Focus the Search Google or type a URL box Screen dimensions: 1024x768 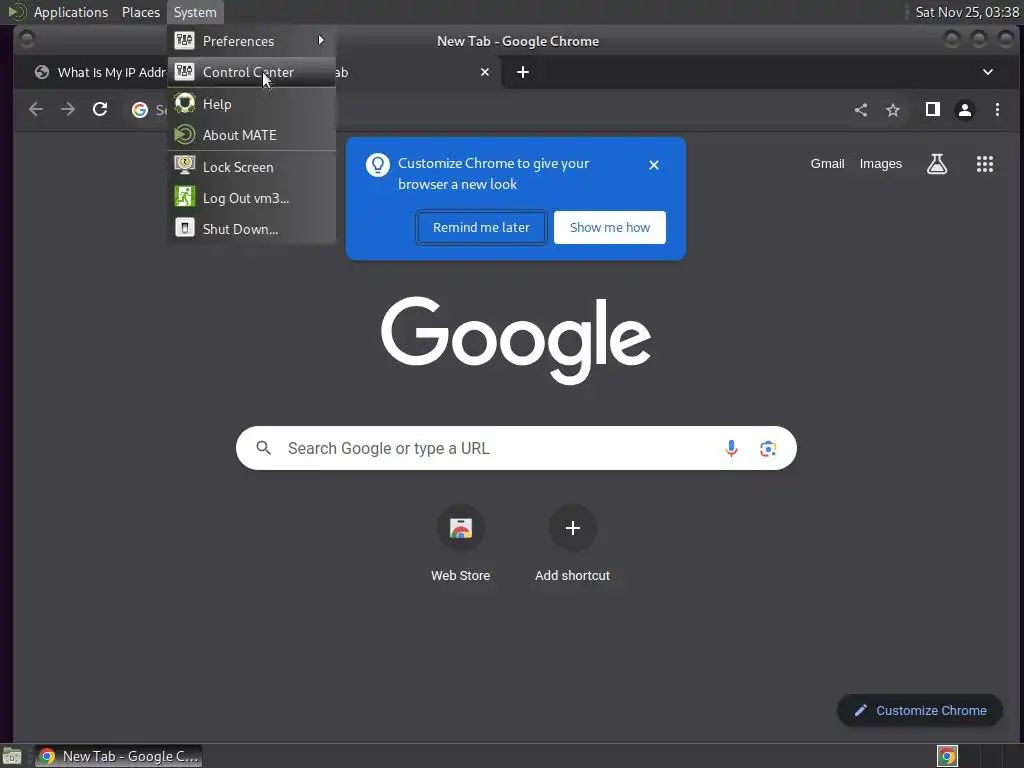(516, 448)
